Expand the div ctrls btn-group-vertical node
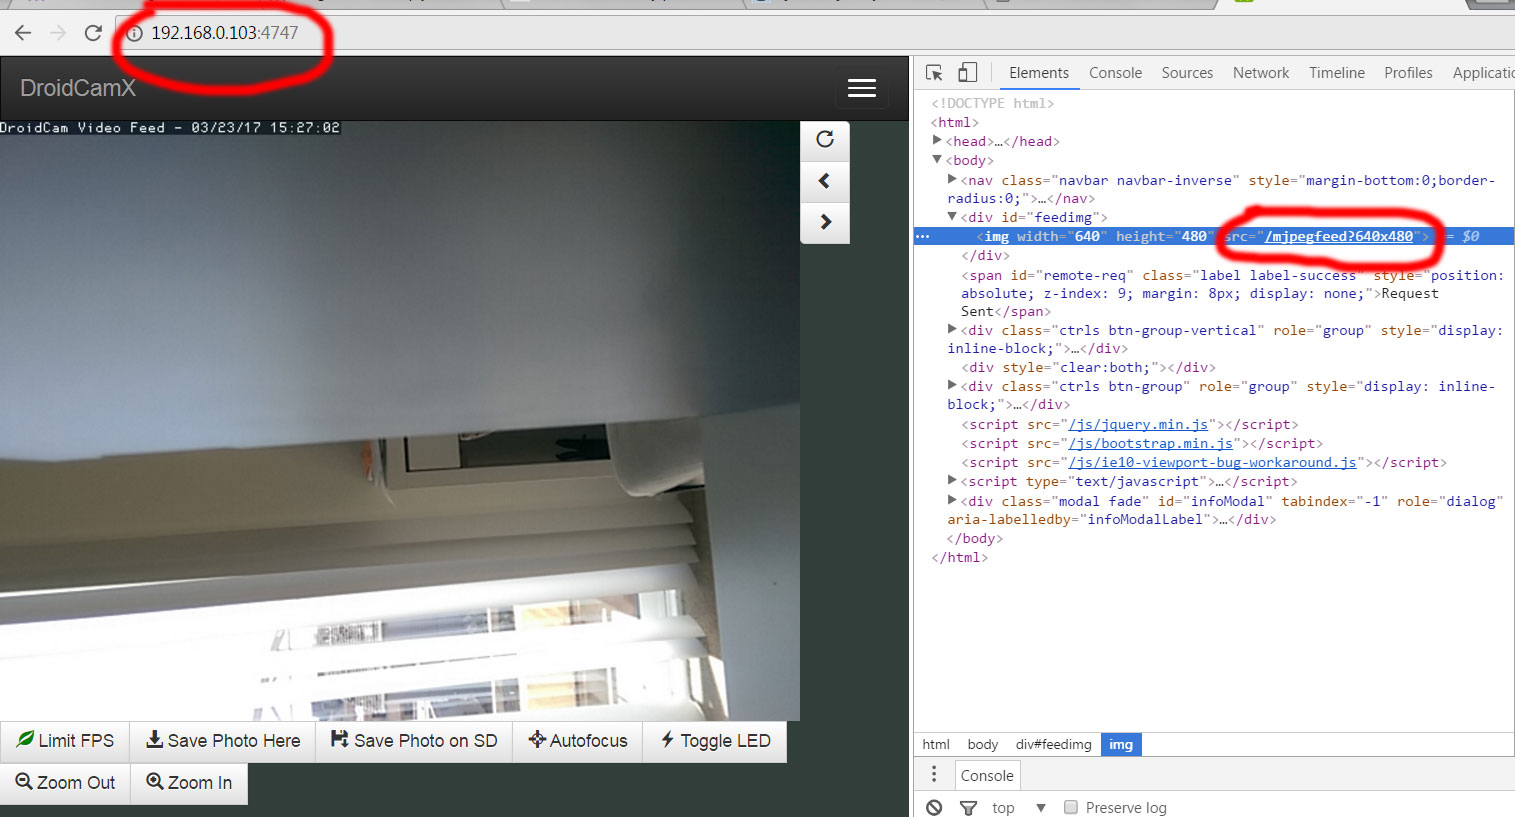 pyautogui.click(x=952, y=330)
